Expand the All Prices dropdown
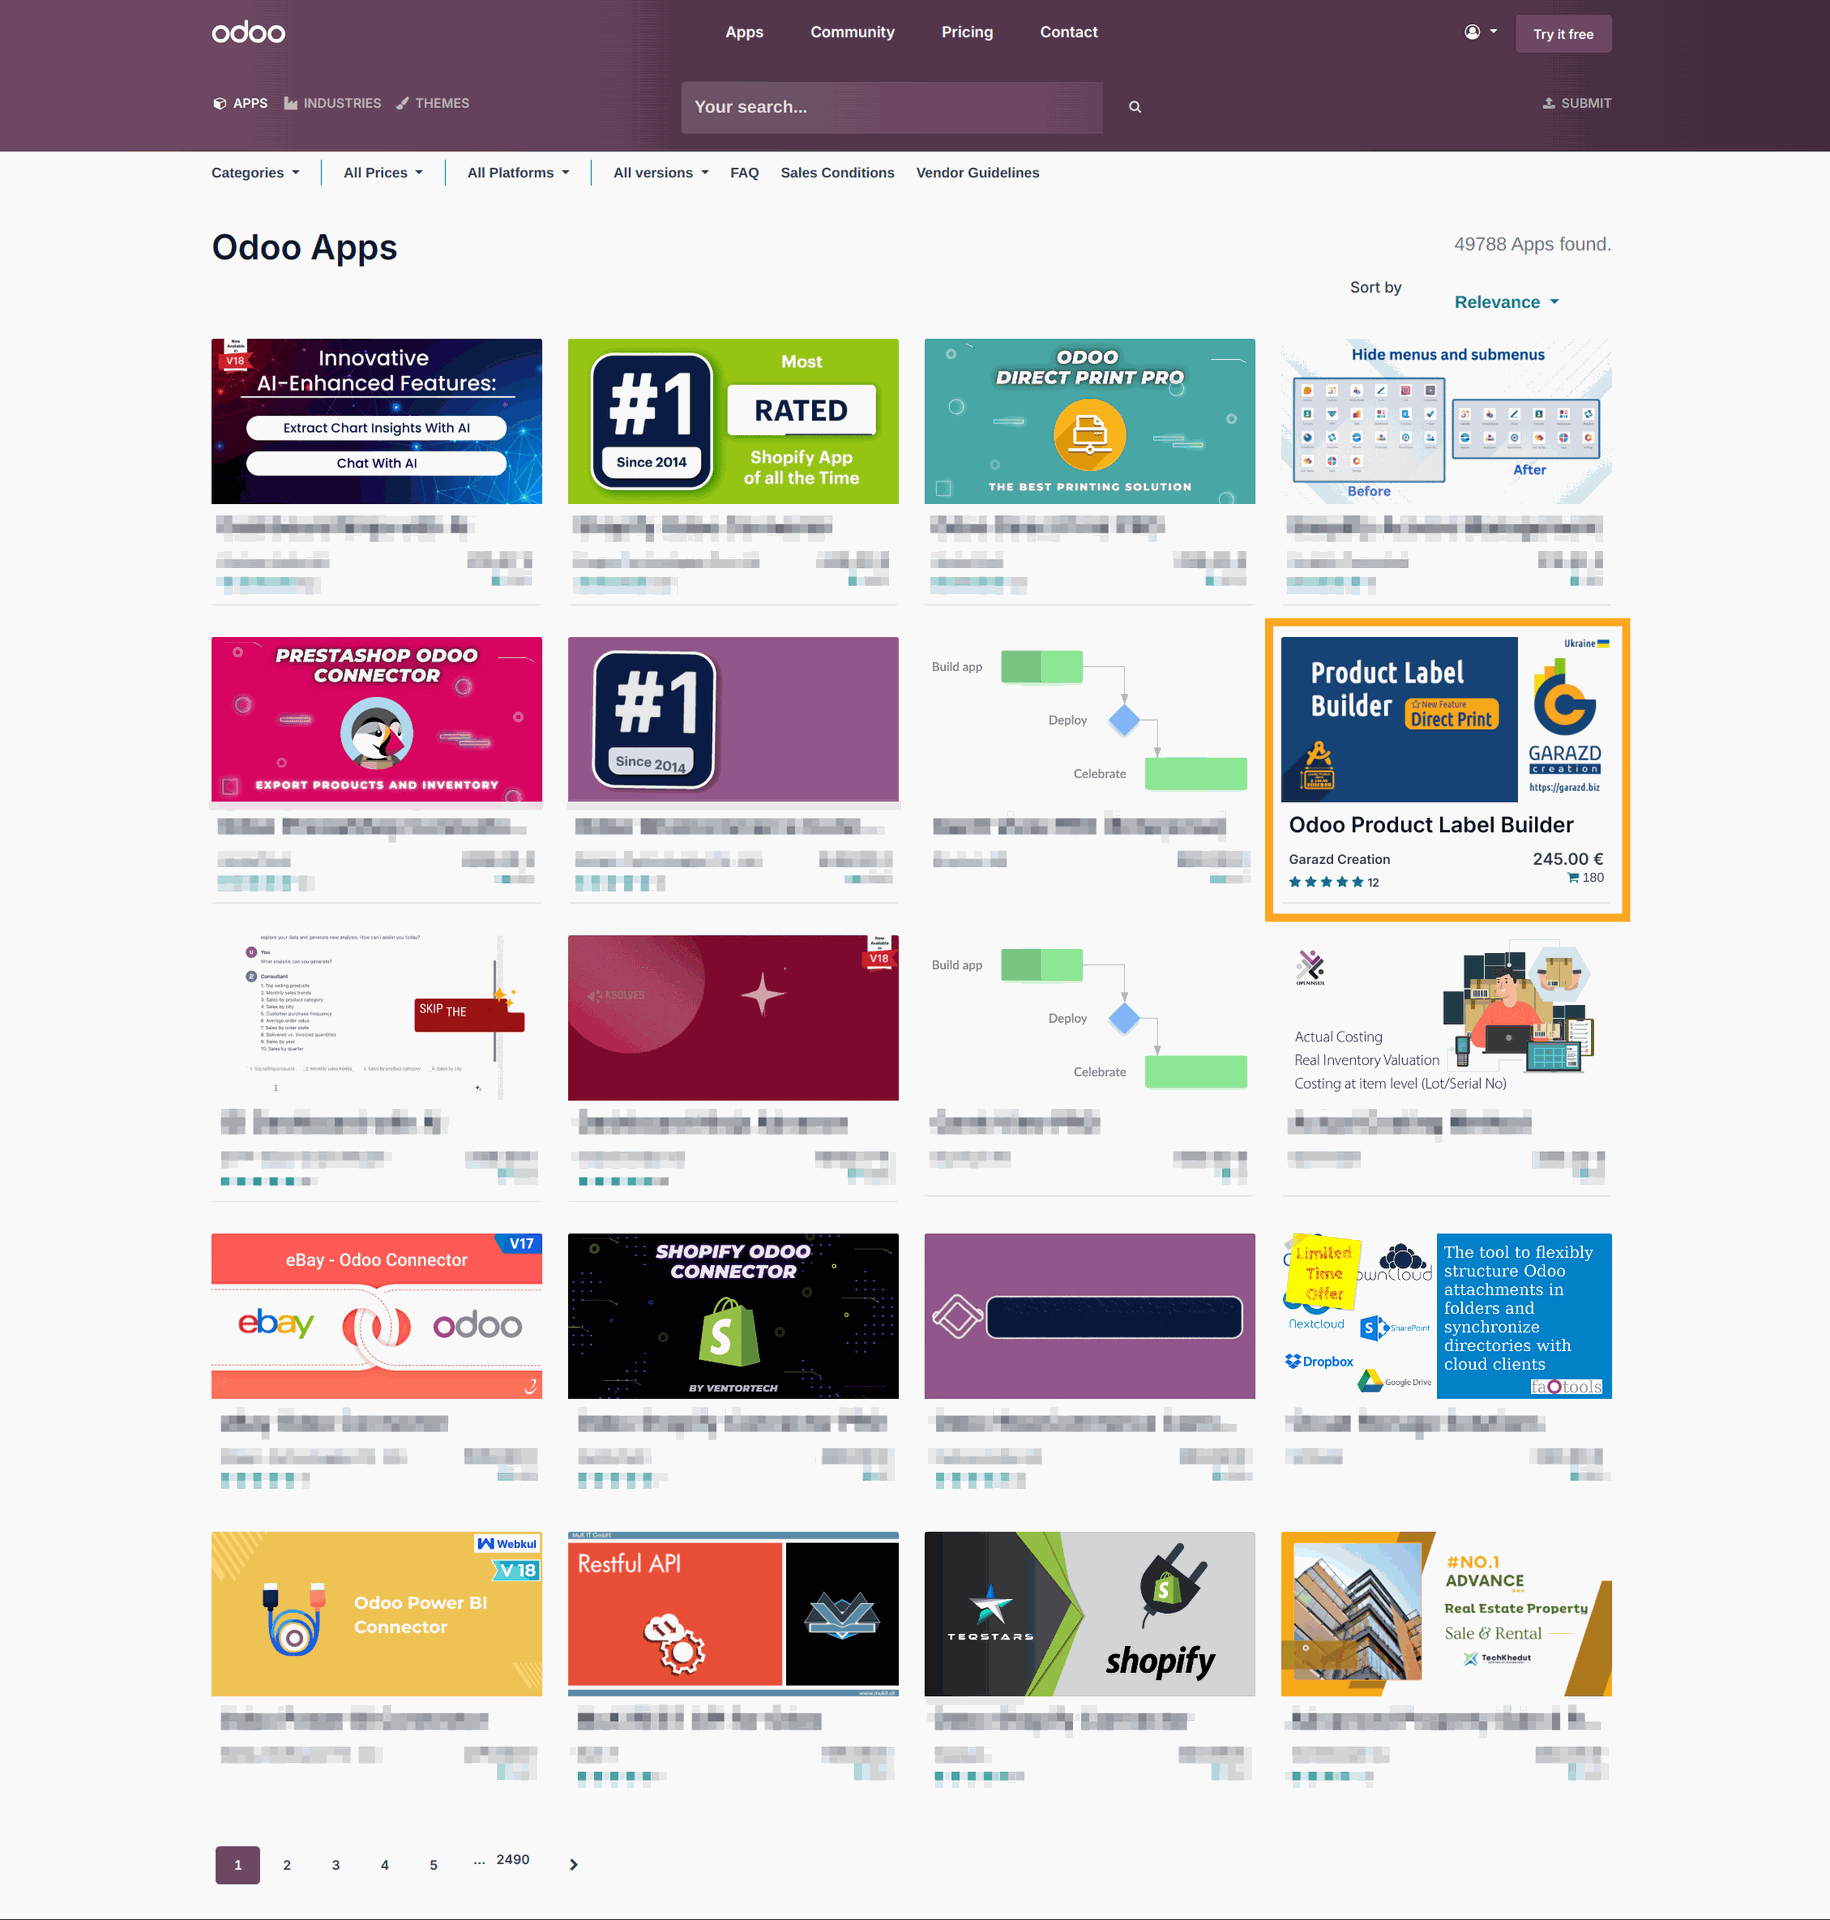 (383, 173)
